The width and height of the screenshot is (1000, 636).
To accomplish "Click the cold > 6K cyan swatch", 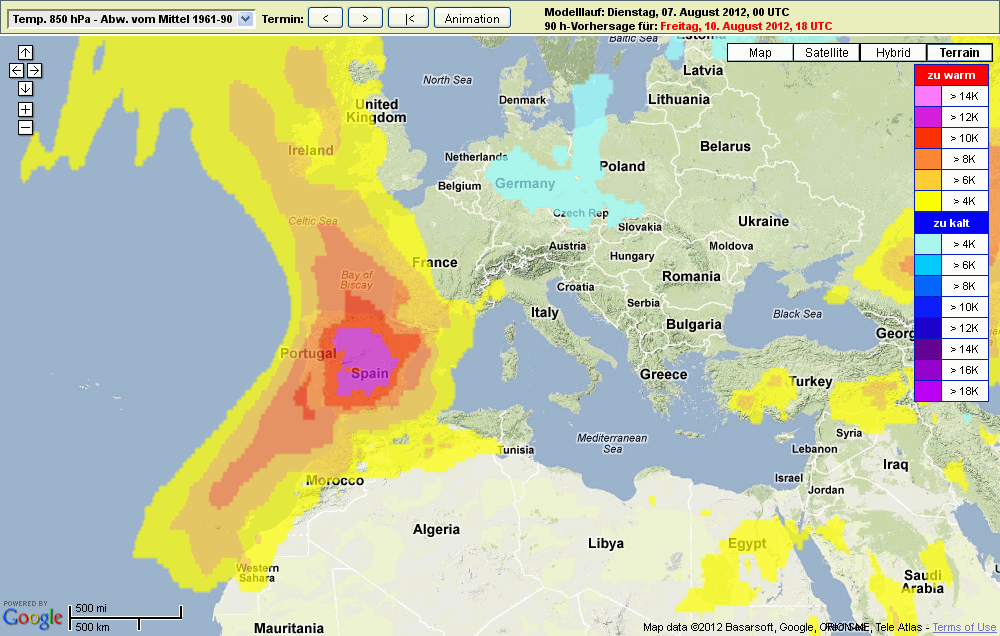I will [x=928, y=265].
